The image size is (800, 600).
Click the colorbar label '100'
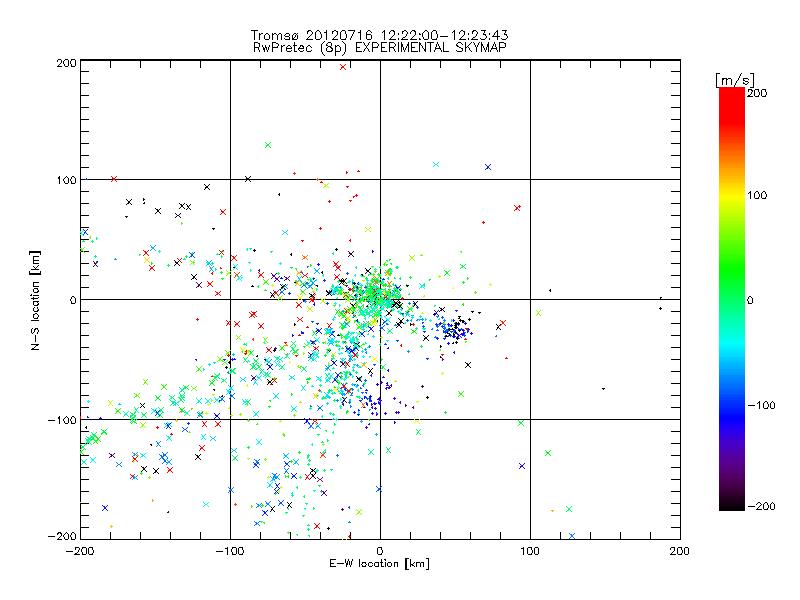pos(757,195)
